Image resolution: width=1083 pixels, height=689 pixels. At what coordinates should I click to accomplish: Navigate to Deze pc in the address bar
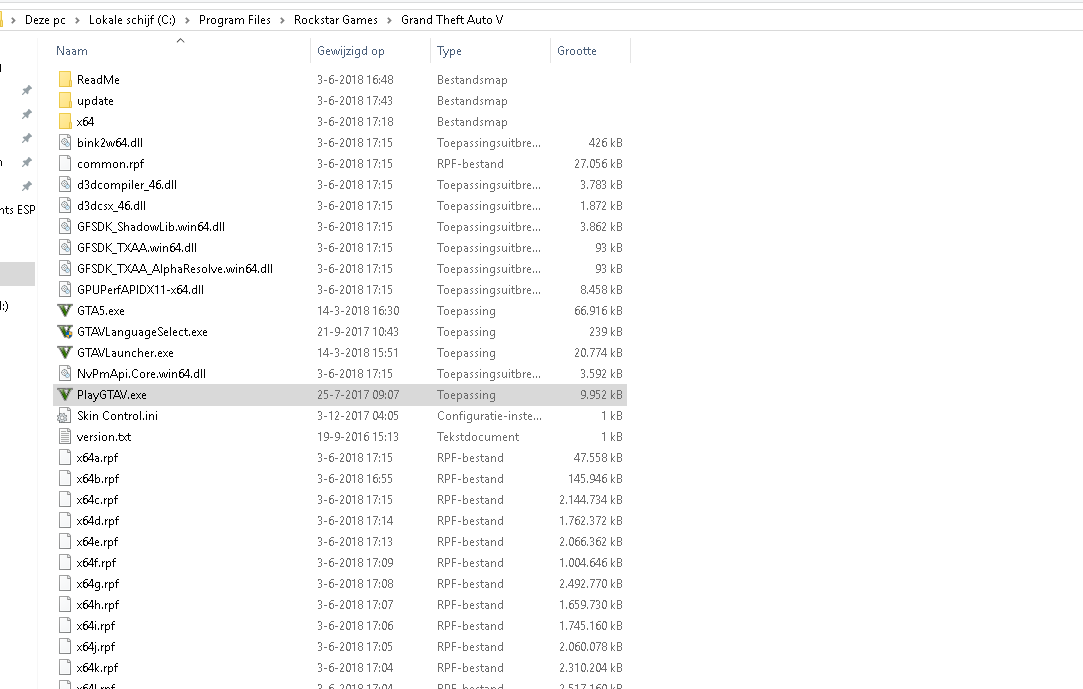(x=45, y=20)
